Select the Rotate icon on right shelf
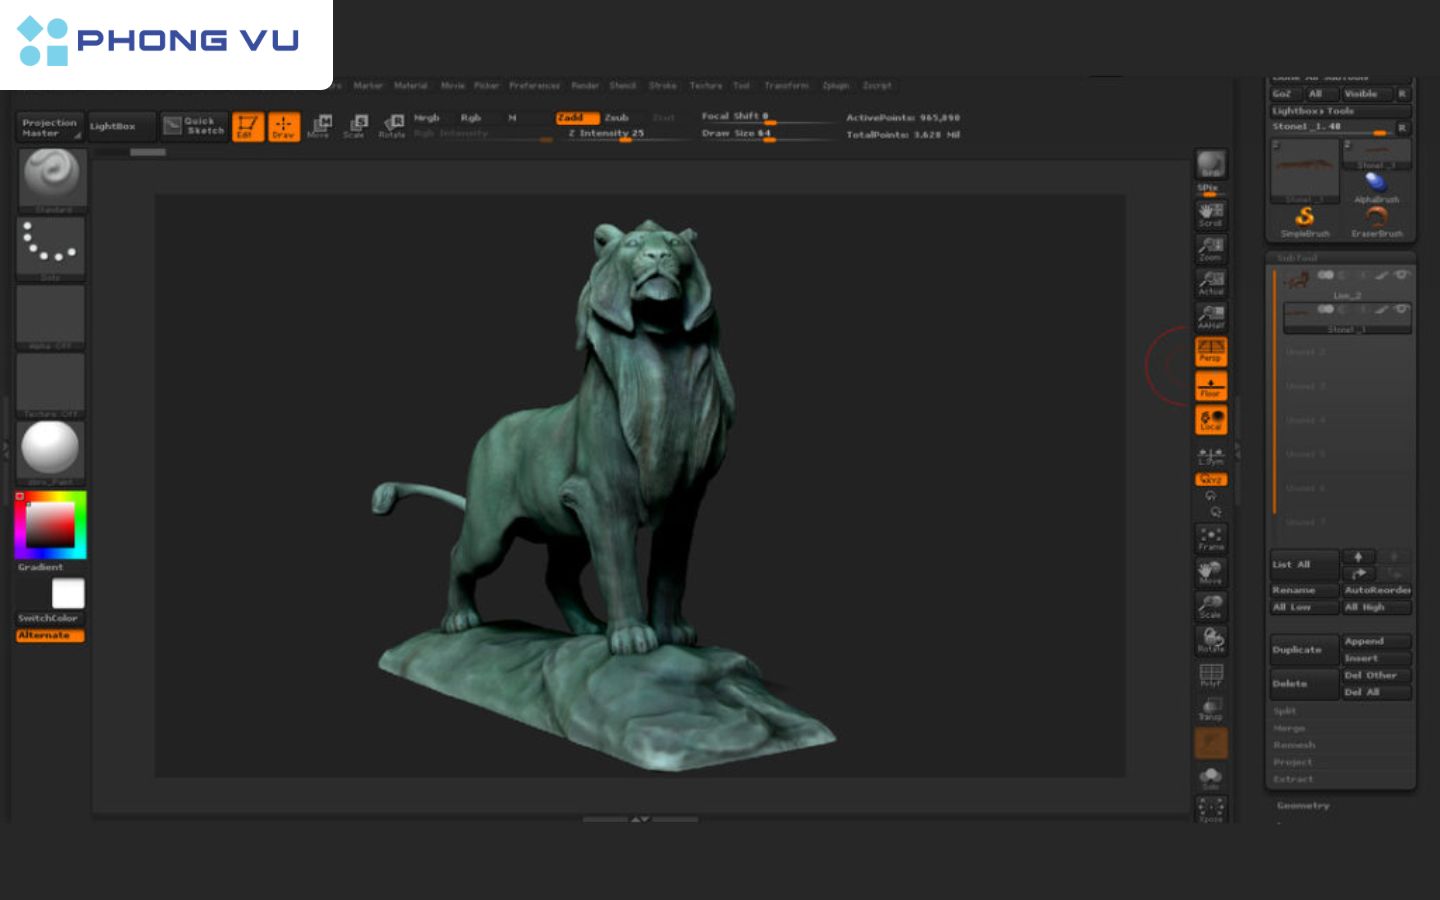The image size is (1440, 900). tap(1211, 640)
